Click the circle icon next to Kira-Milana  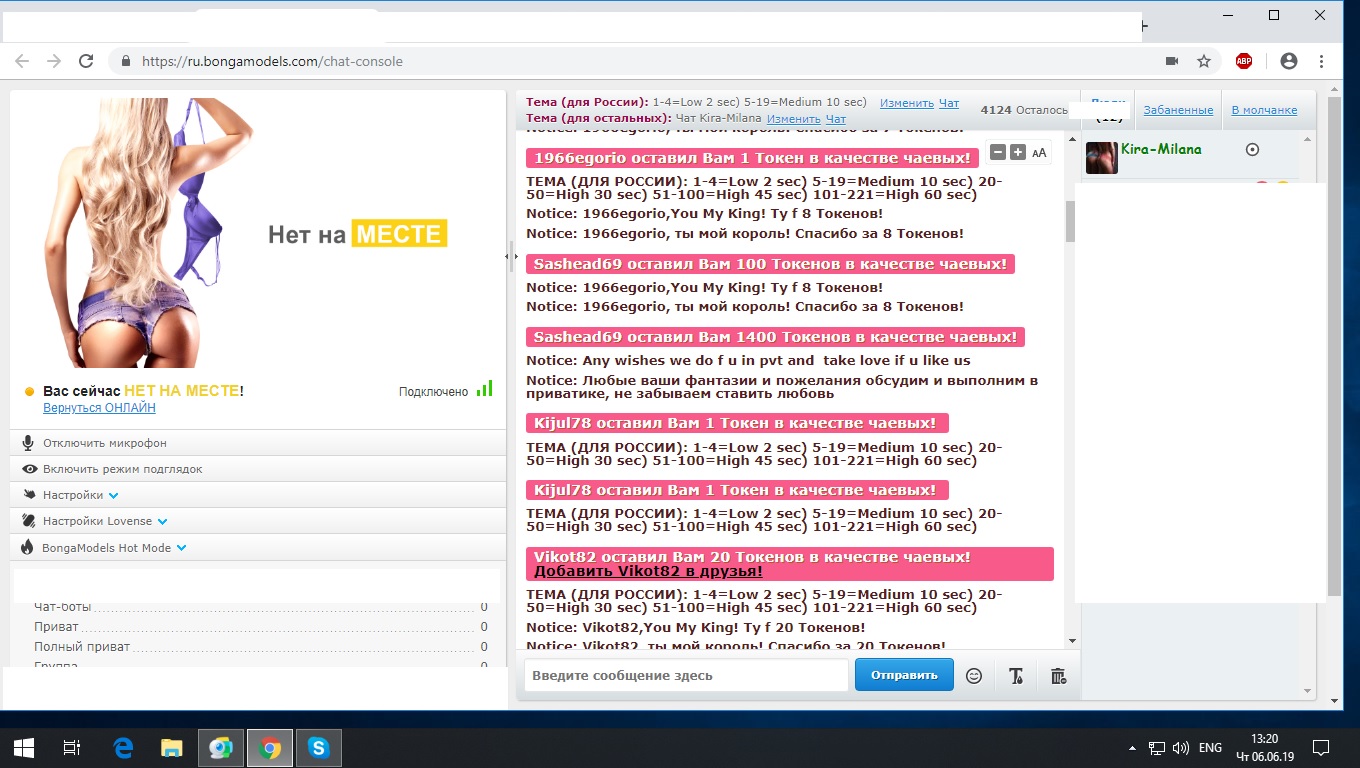tap(1252, 150)
